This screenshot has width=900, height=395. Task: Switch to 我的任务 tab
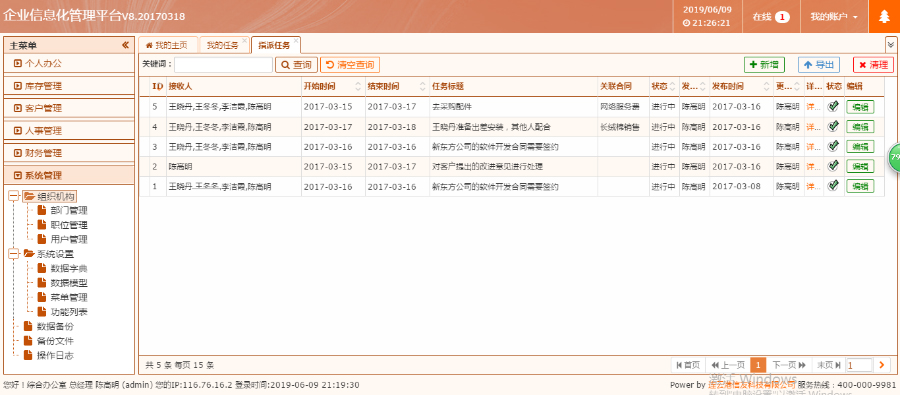(223, 45)
